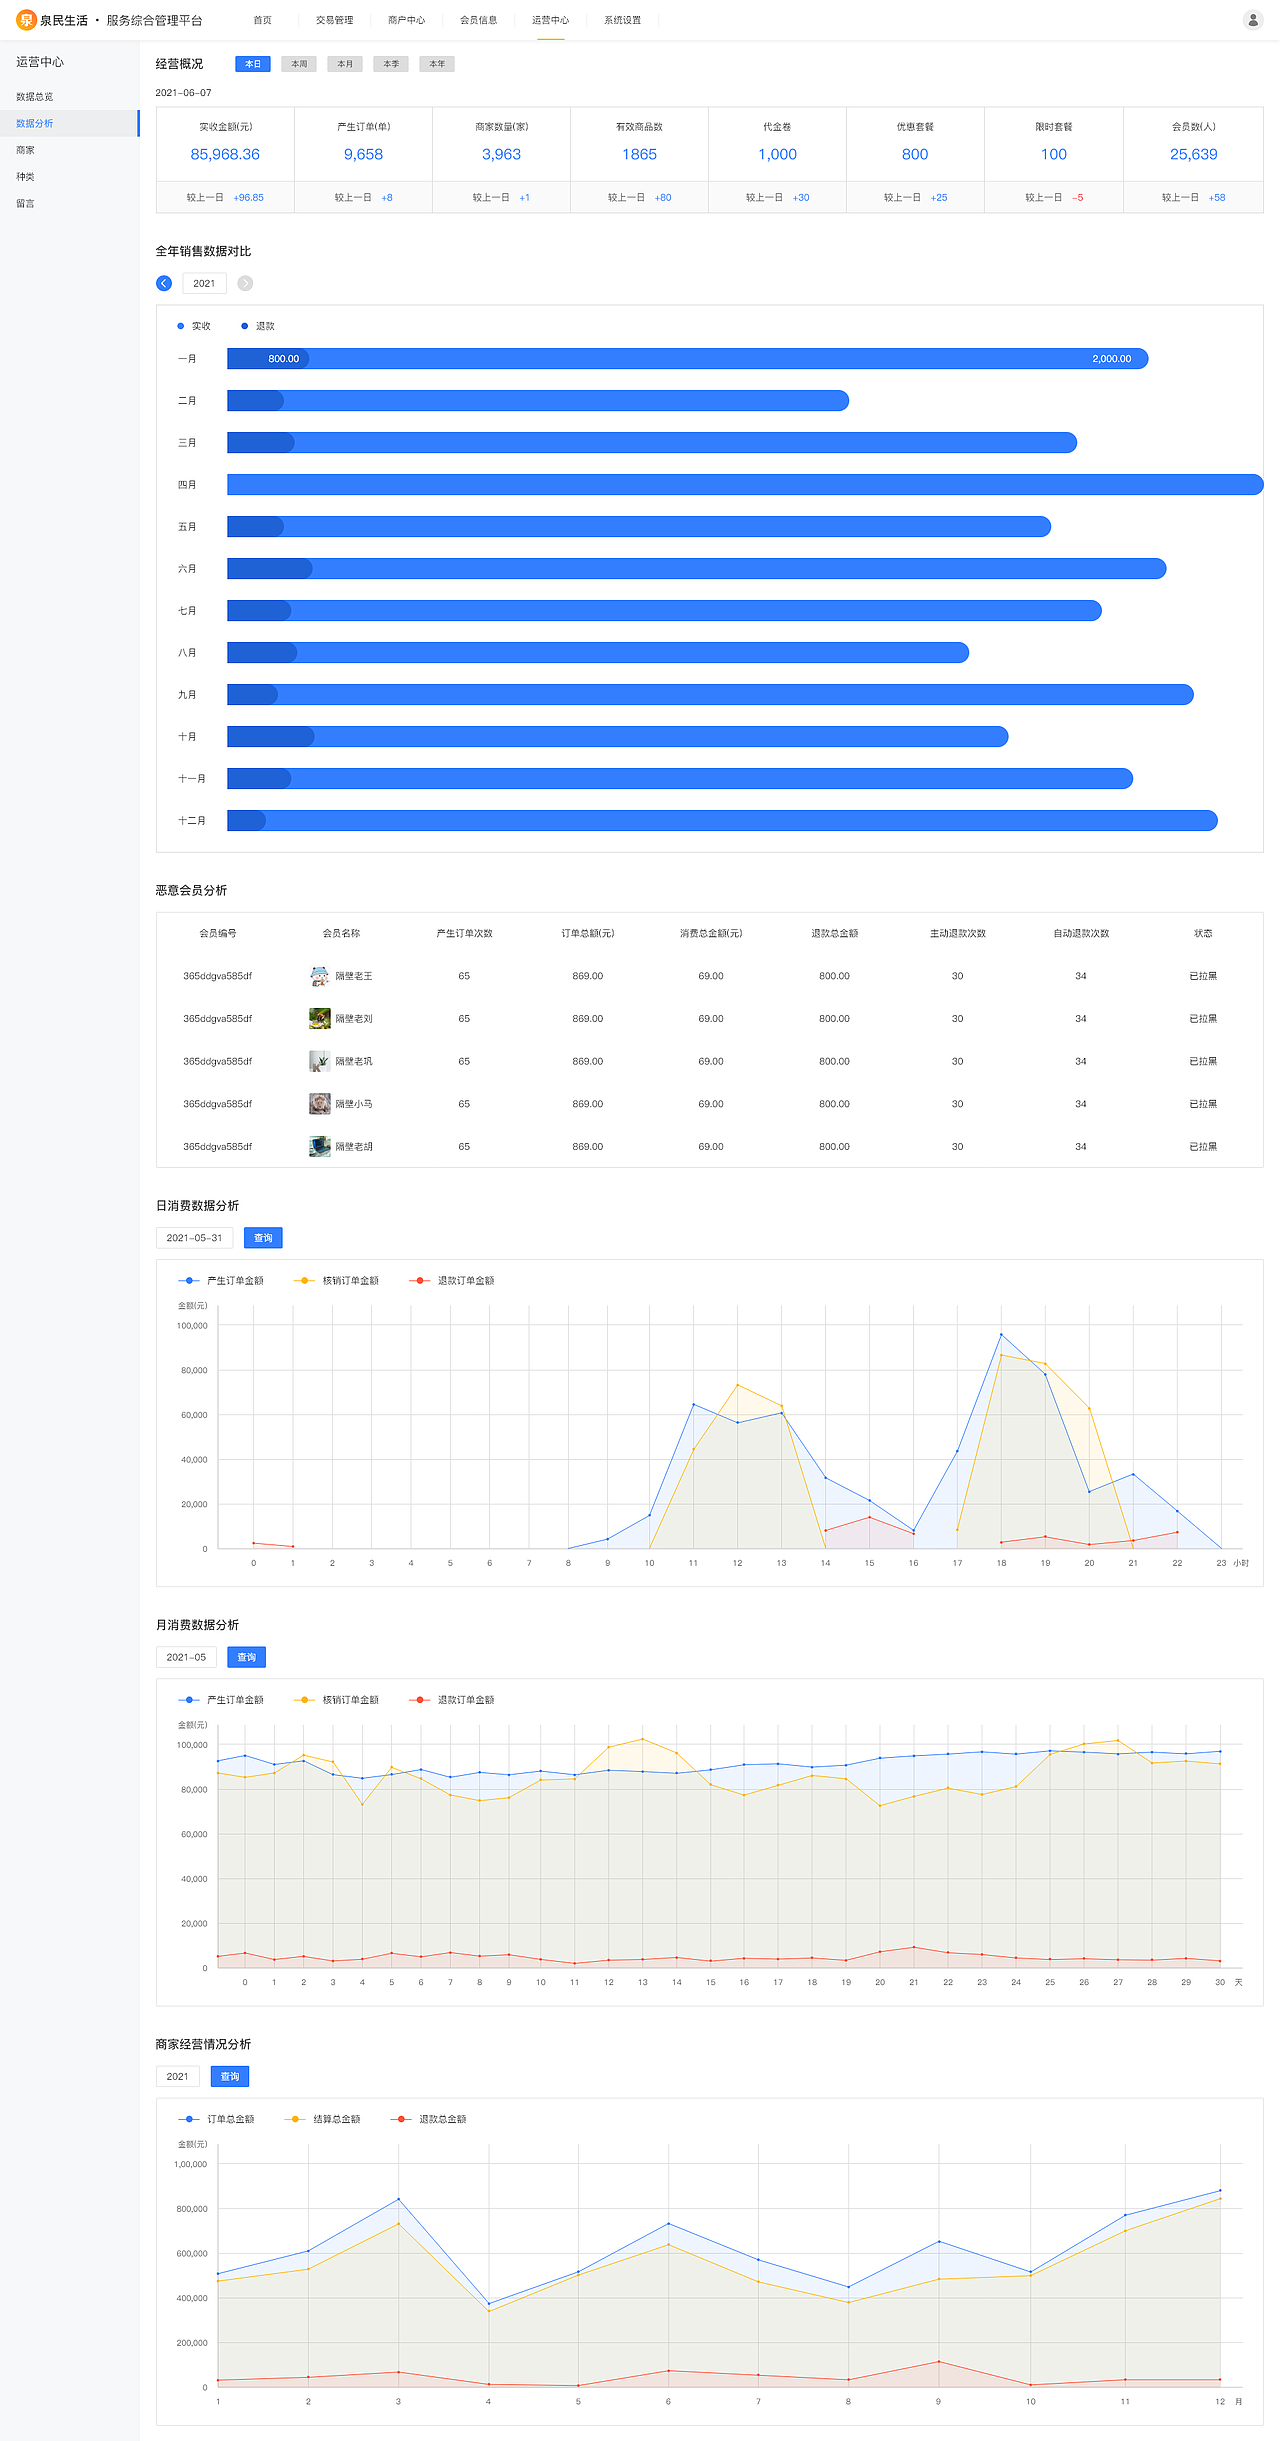Click avatar of member 隔壁老巩

(x=319, y=1061)
